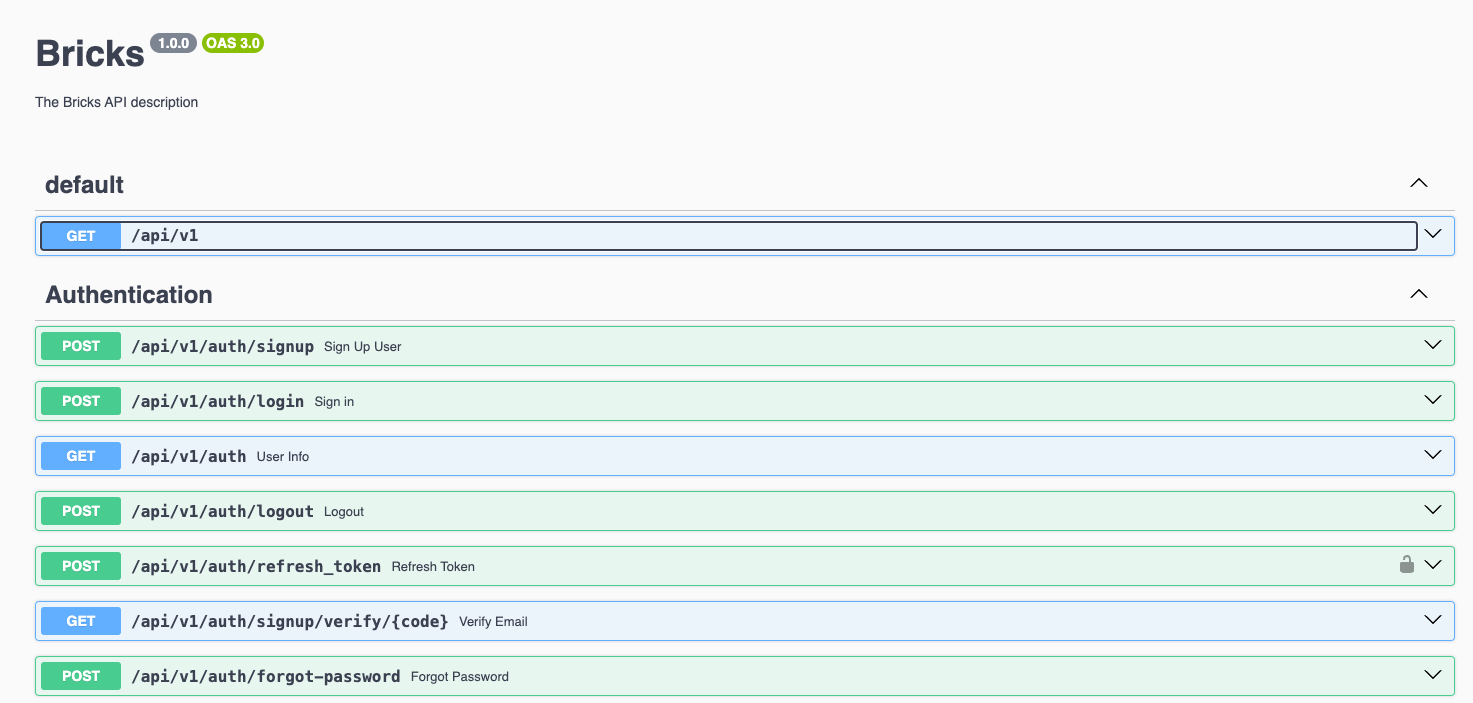Collapse the Authentication section
The width and height of the screenshot is (1473, 703).
pyautogui.click(x=1418, y=294)
